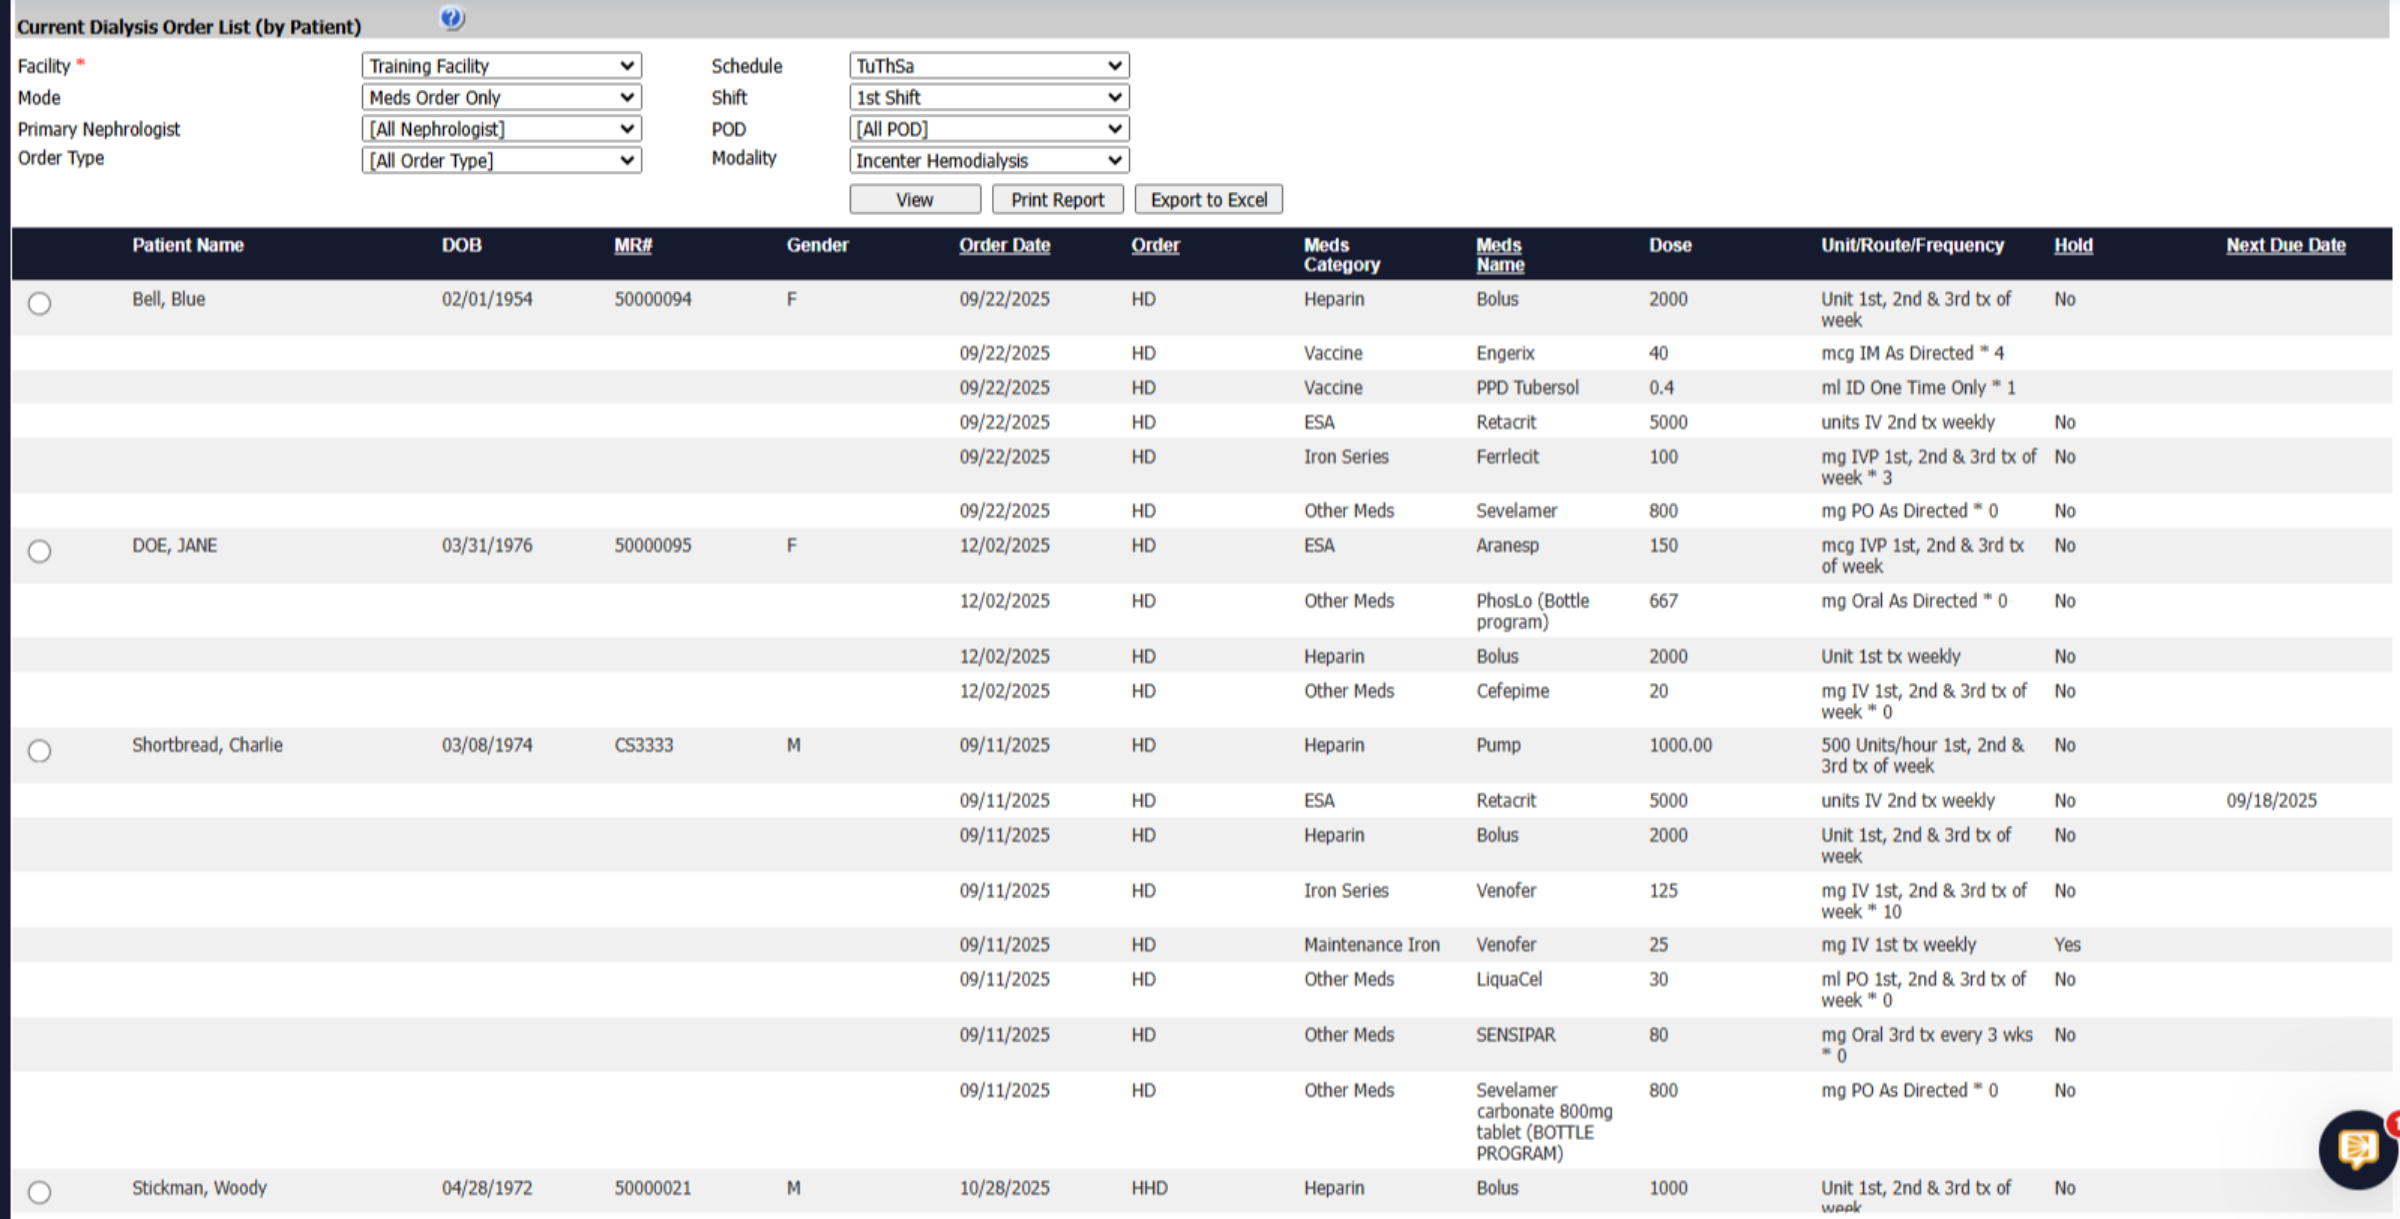
Task: Open the Facility dropdown
Action: pos(502,66)
